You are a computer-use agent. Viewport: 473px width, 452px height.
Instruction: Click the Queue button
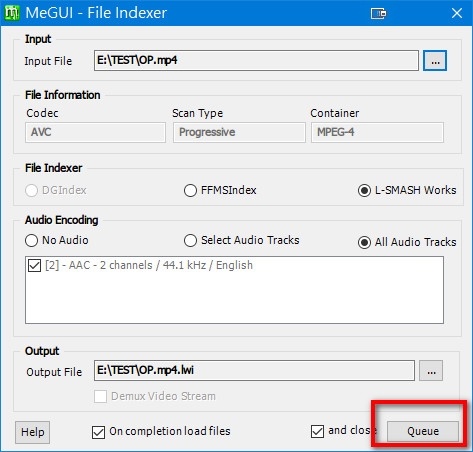(423, 431)
